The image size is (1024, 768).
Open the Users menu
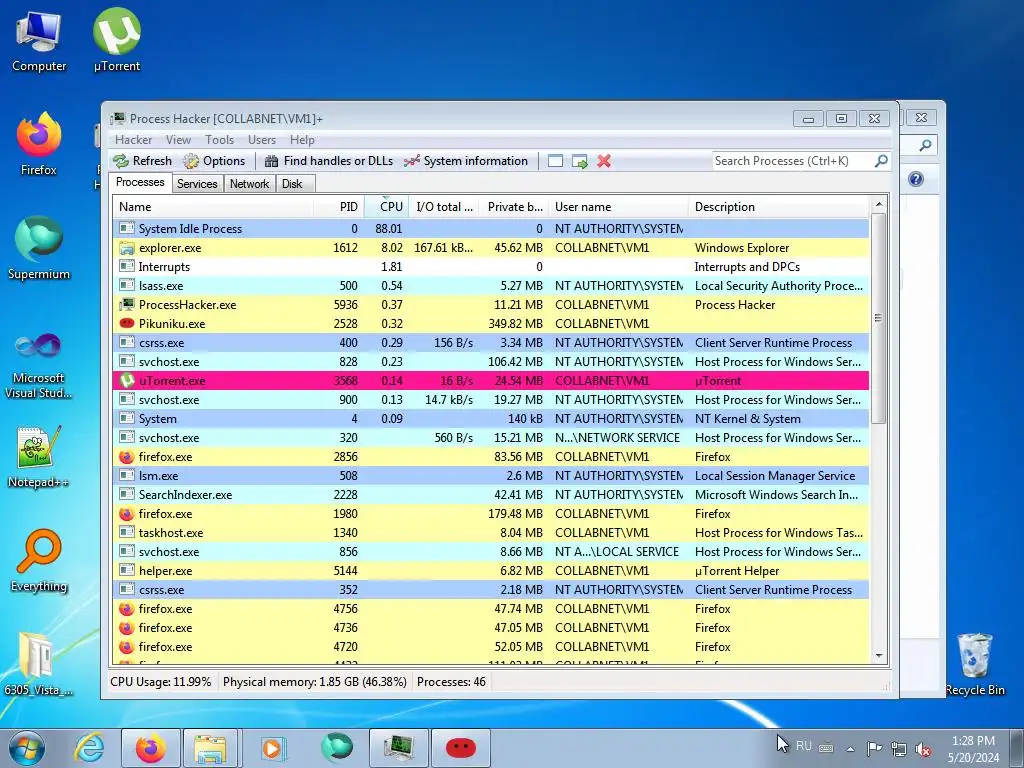(262, 140)
